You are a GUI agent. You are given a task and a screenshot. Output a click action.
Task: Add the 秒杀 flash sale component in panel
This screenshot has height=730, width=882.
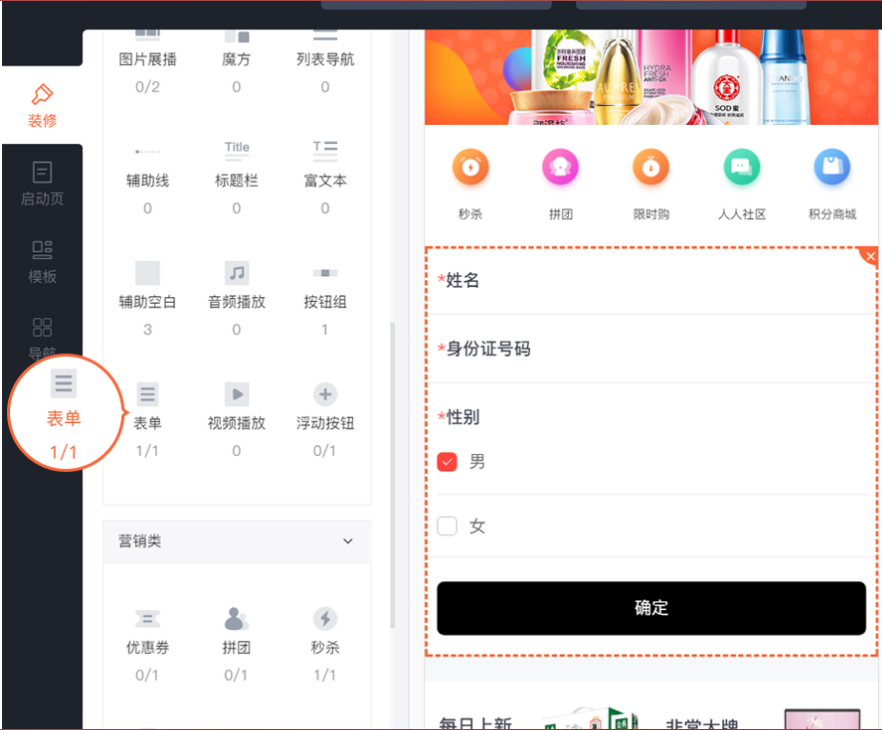tap(325, 647)
